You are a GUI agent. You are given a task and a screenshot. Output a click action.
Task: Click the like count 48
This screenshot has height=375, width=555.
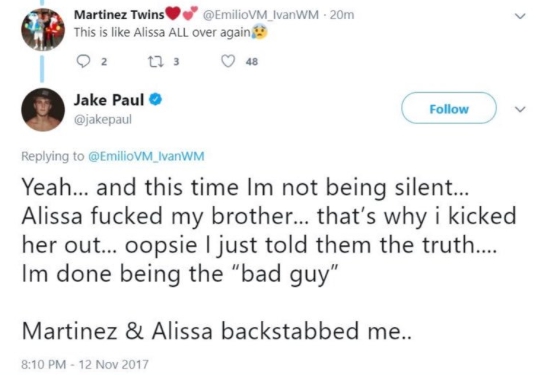[x=252, y=62]
